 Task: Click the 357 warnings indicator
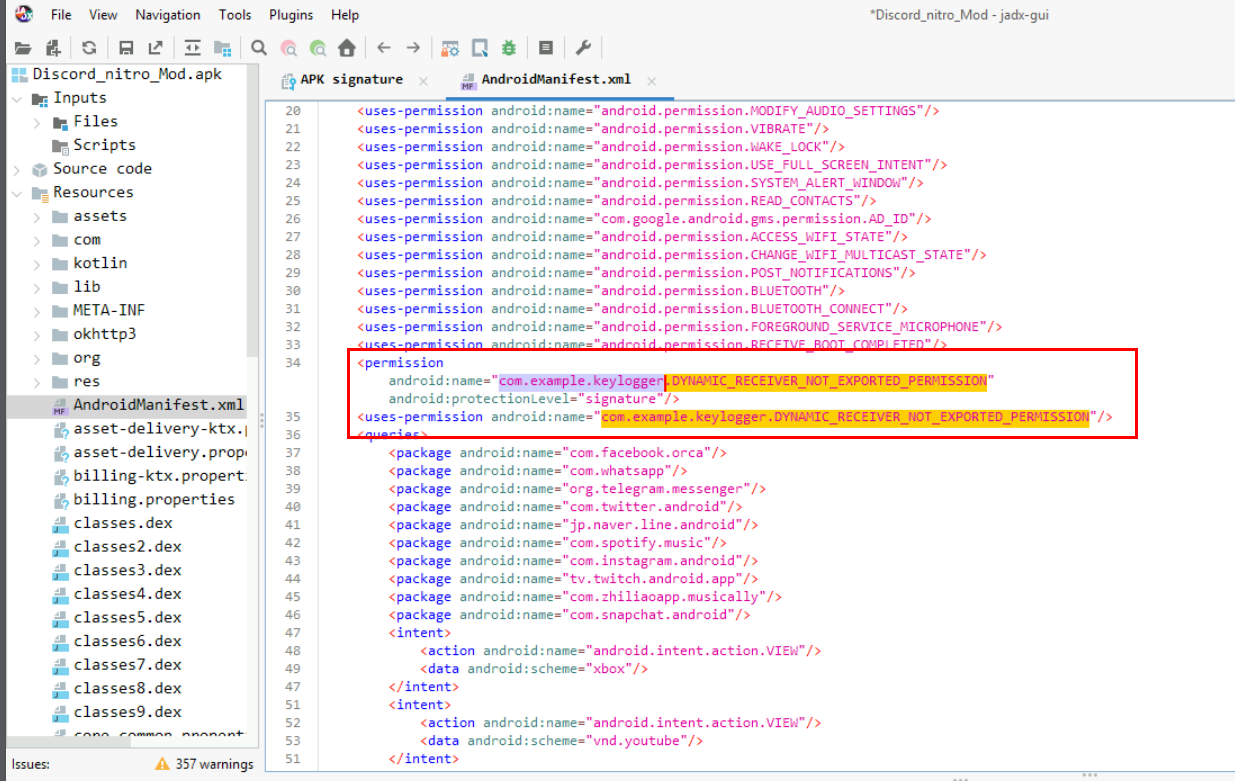click(x=204, y=764)
